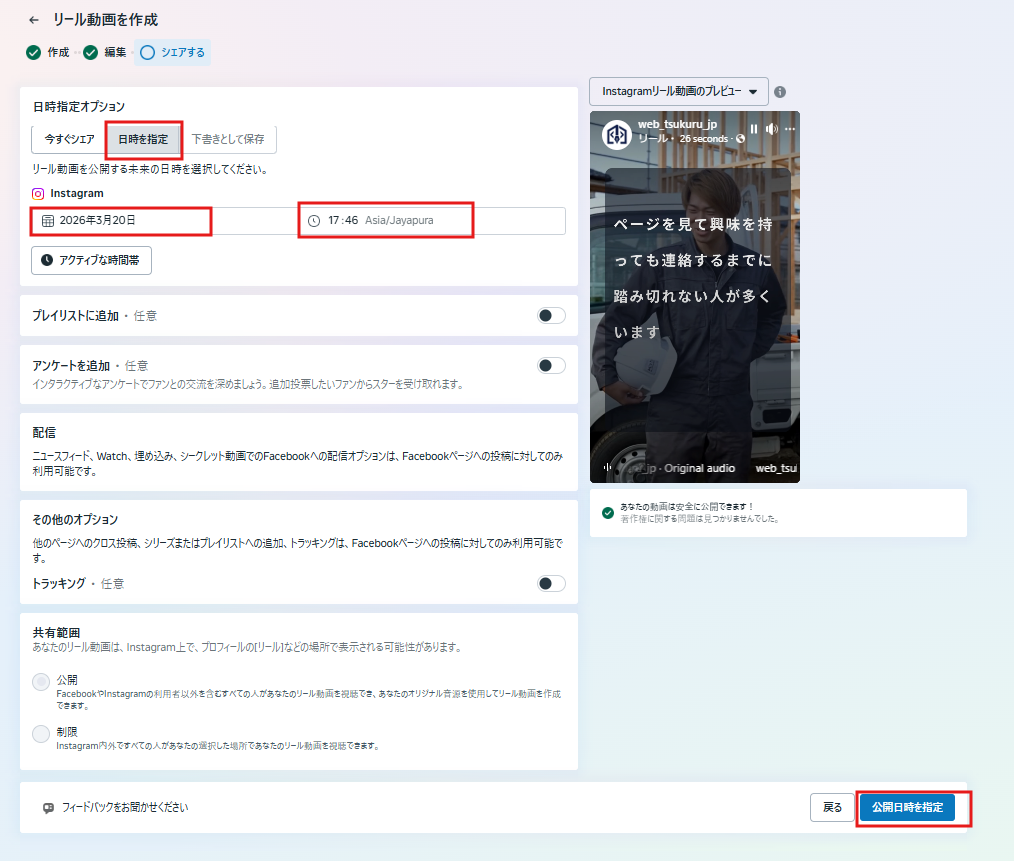Click the feedback speech bubble icon

(48, 808)
